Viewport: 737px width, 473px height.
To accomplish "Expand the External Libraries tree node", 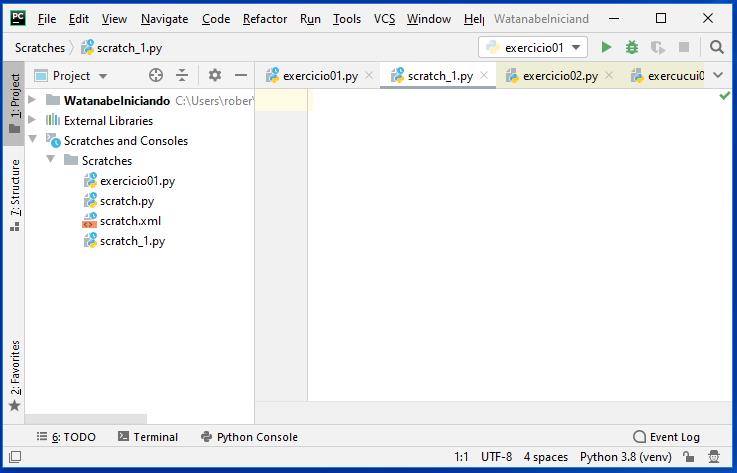I will point(33,120).
